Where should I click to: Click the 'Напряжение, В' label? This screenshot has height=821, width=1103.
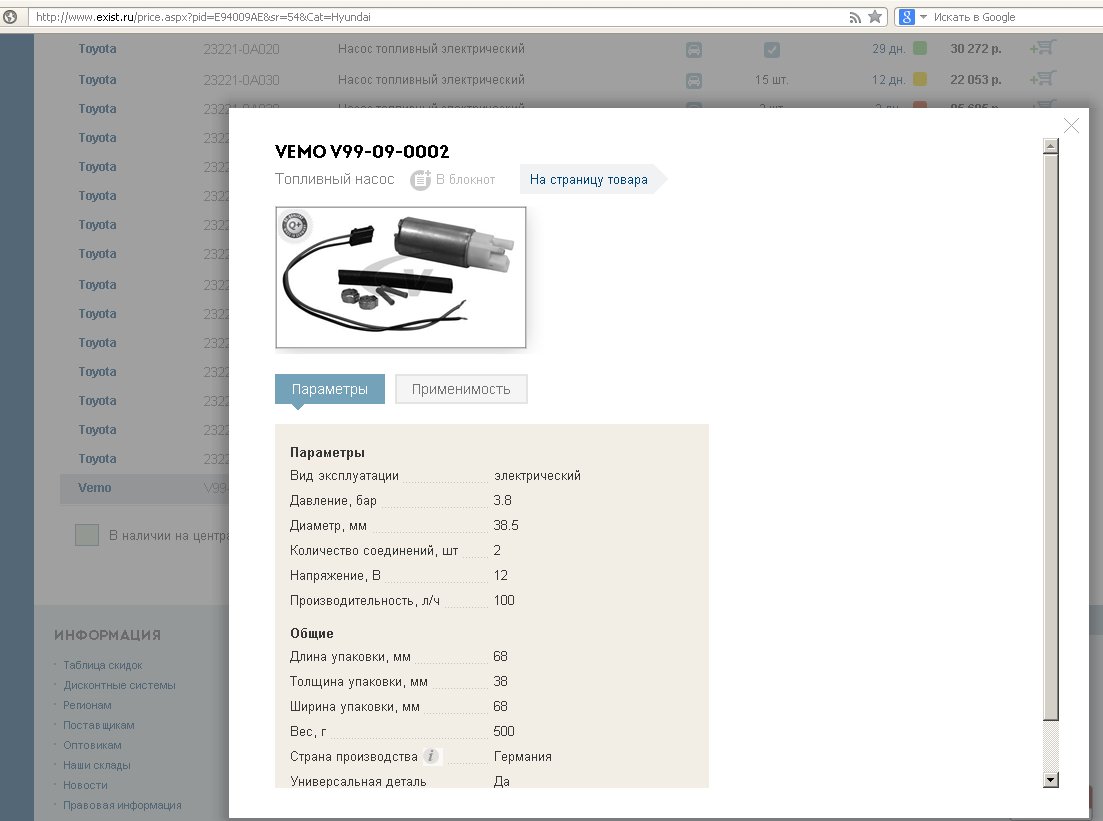tap(335, 575)
